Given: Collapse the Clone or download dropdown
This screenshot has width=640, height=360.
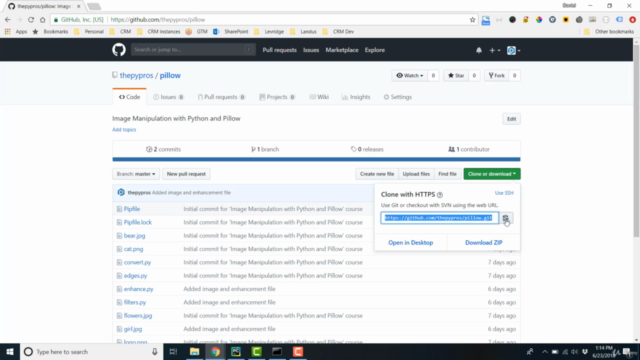Looking at the screenshot, I should point(492,174).
